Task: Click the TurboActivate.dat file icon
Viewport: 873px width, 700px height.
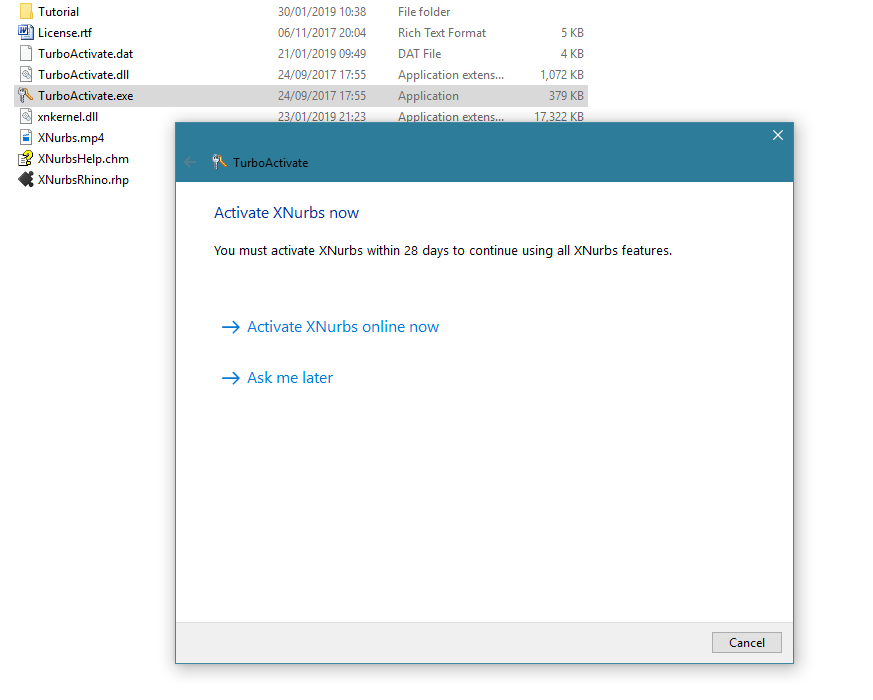Action: [x=26, y=53]
